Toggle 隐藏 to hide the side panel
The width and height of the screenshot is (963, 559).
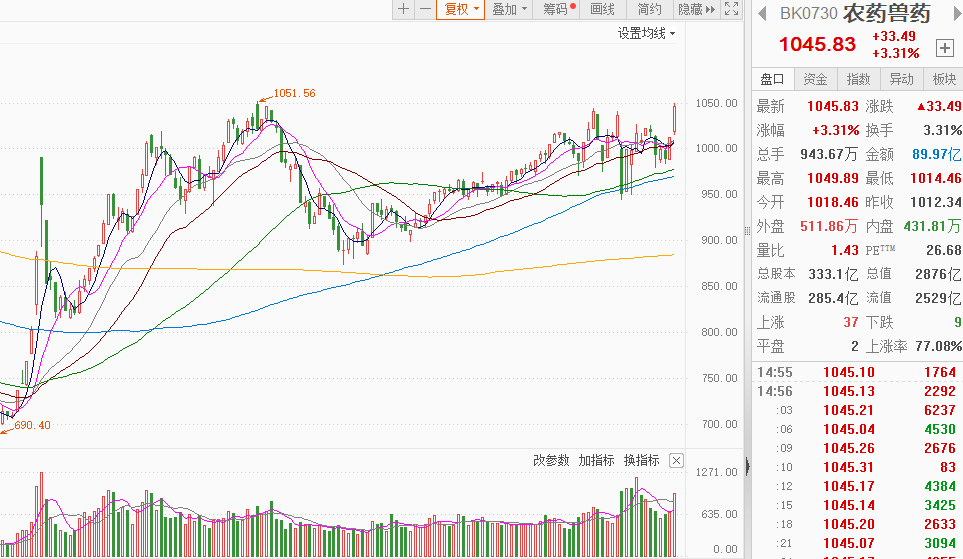point(696,9)
